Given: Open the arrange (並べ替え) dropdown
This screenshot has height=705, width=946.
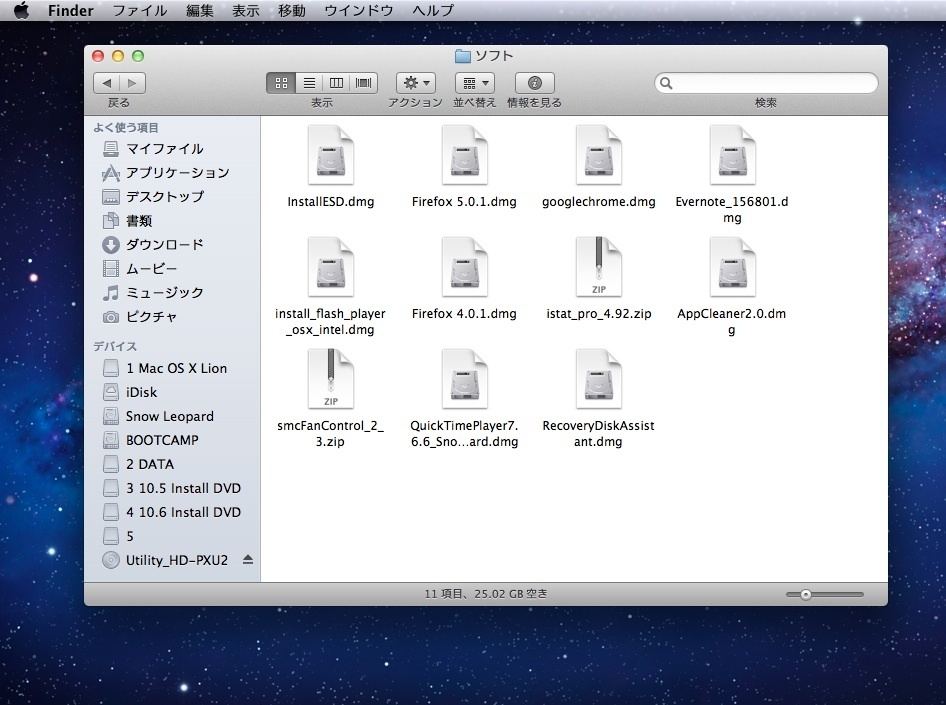Looking at the screenshot, I should click(x=474, y=83).
